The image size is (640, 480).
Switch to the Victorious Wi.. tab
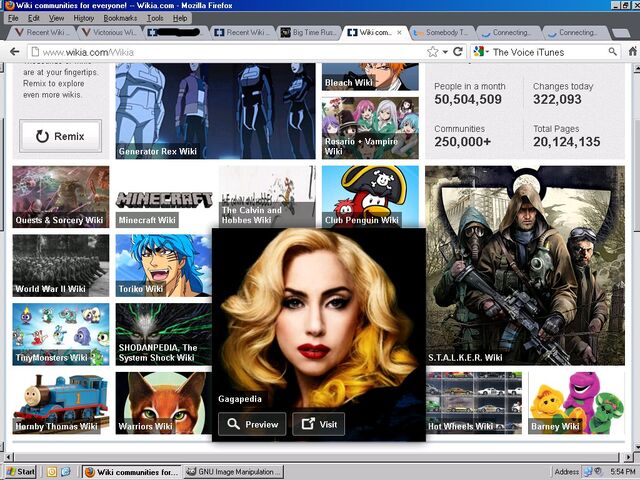tap(110, 32)
